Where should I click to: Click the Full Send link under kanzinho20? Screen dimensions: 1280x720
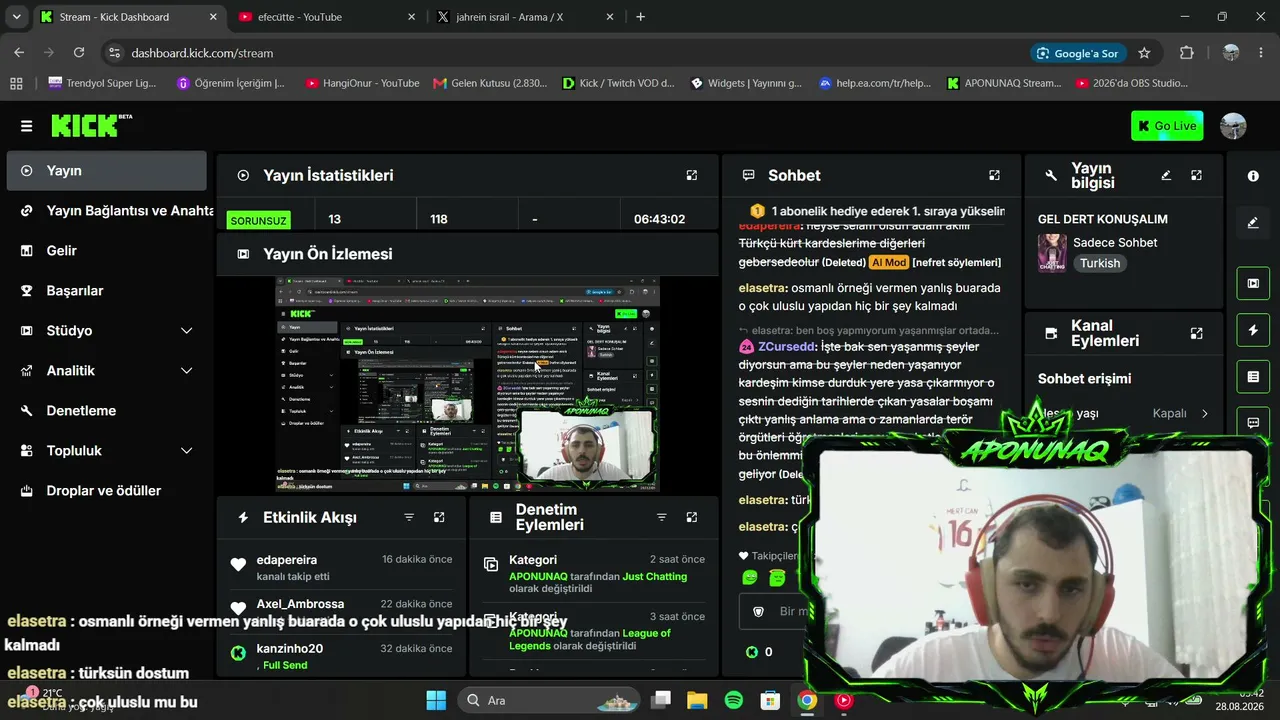(285, 665)
